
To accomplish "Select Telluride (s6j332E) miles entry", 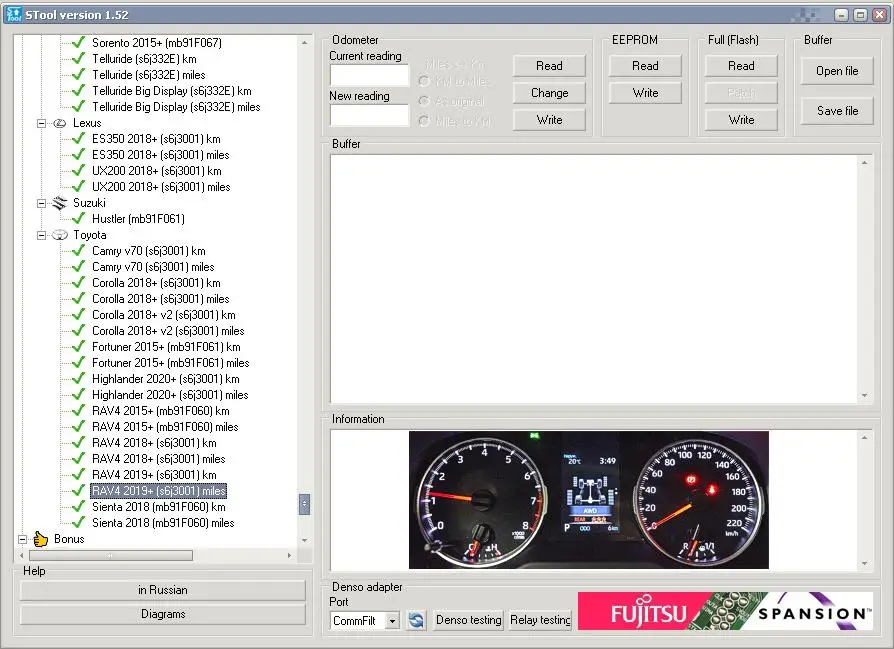I will coord(148,75).
